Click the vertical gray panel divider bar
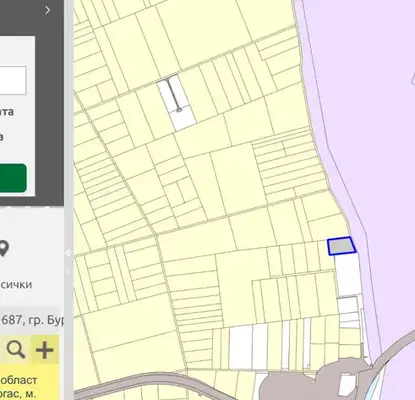This screenshot has width=415, height=400. [x=69, y=200]
